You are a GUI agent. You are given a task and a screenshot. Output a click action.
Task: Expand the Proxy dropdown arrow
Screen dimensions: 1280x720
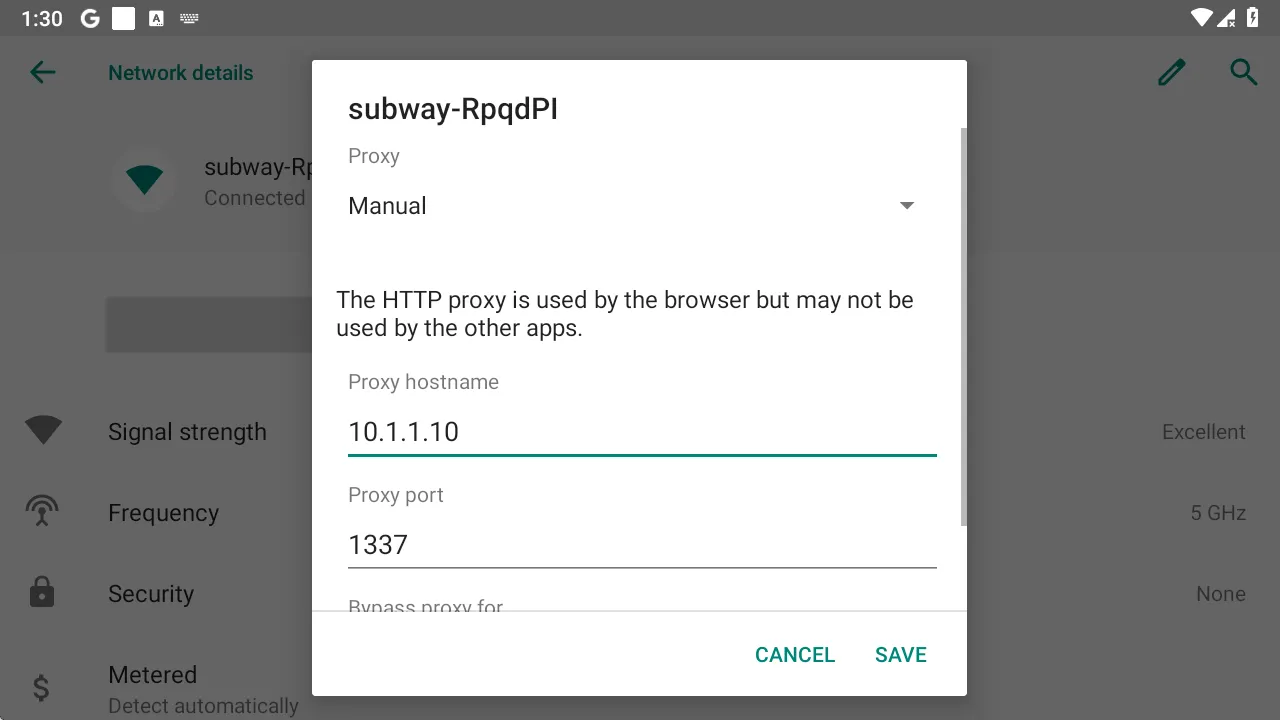point(907,205)
